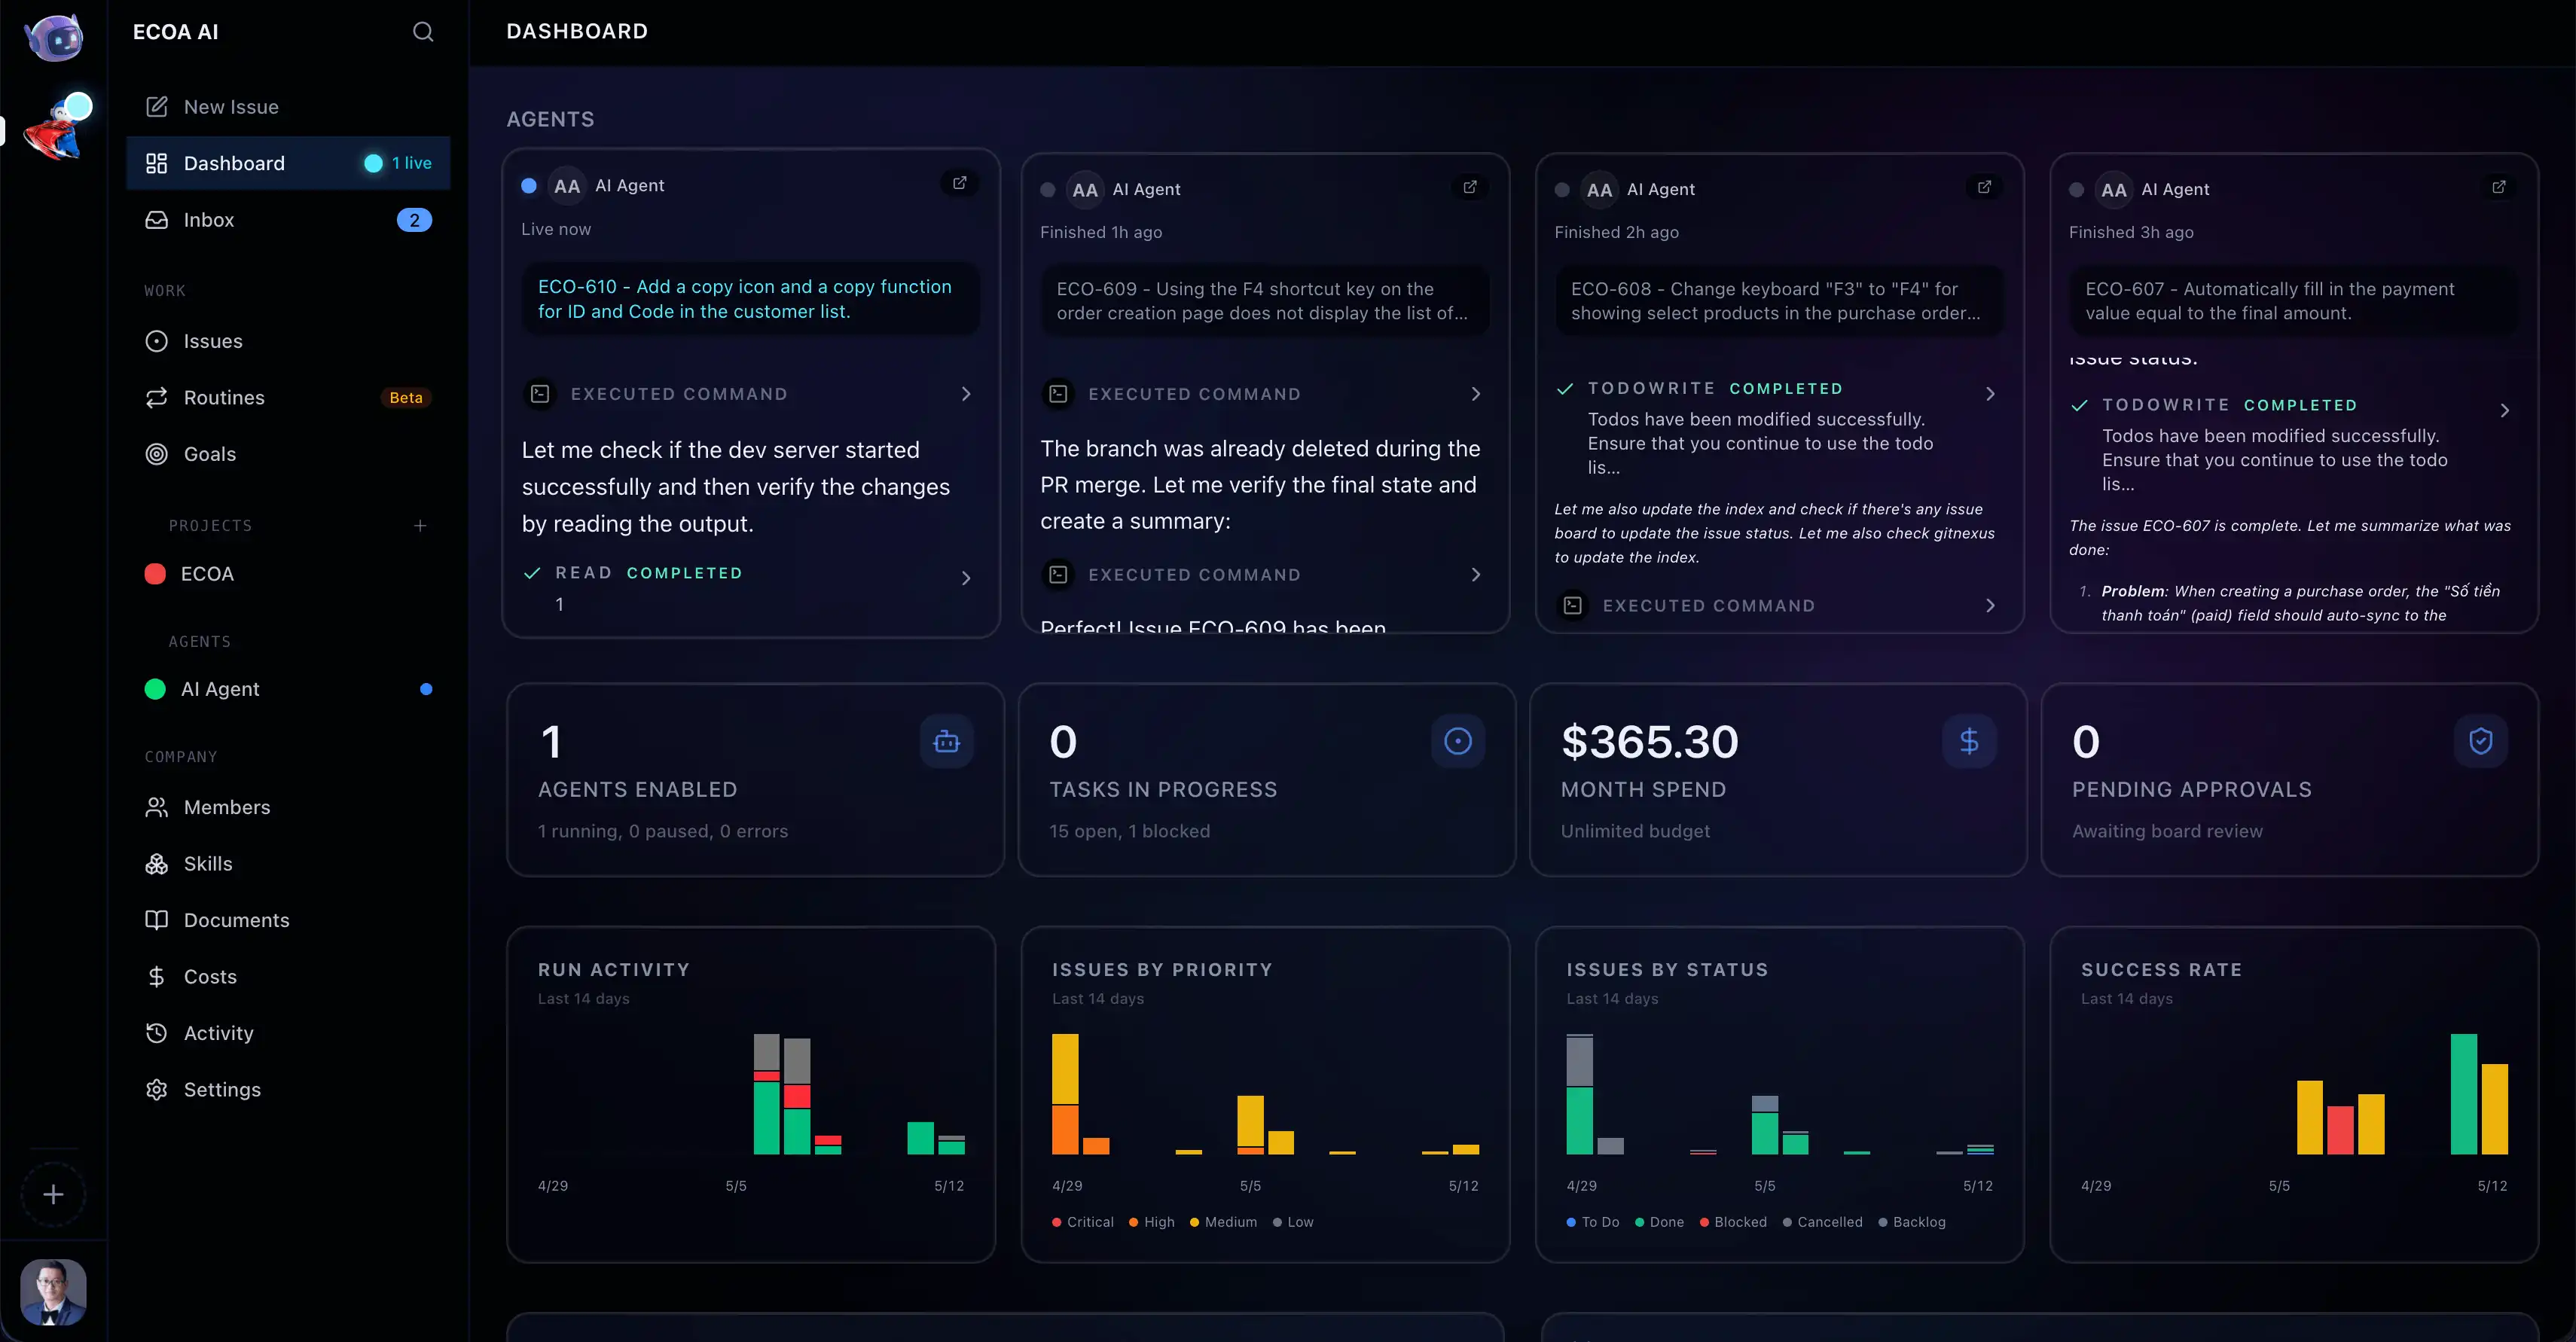This screenshot has width=2576, height=1342.
Task: Click the 1 live indicator badge
Action: click(399, 163)
